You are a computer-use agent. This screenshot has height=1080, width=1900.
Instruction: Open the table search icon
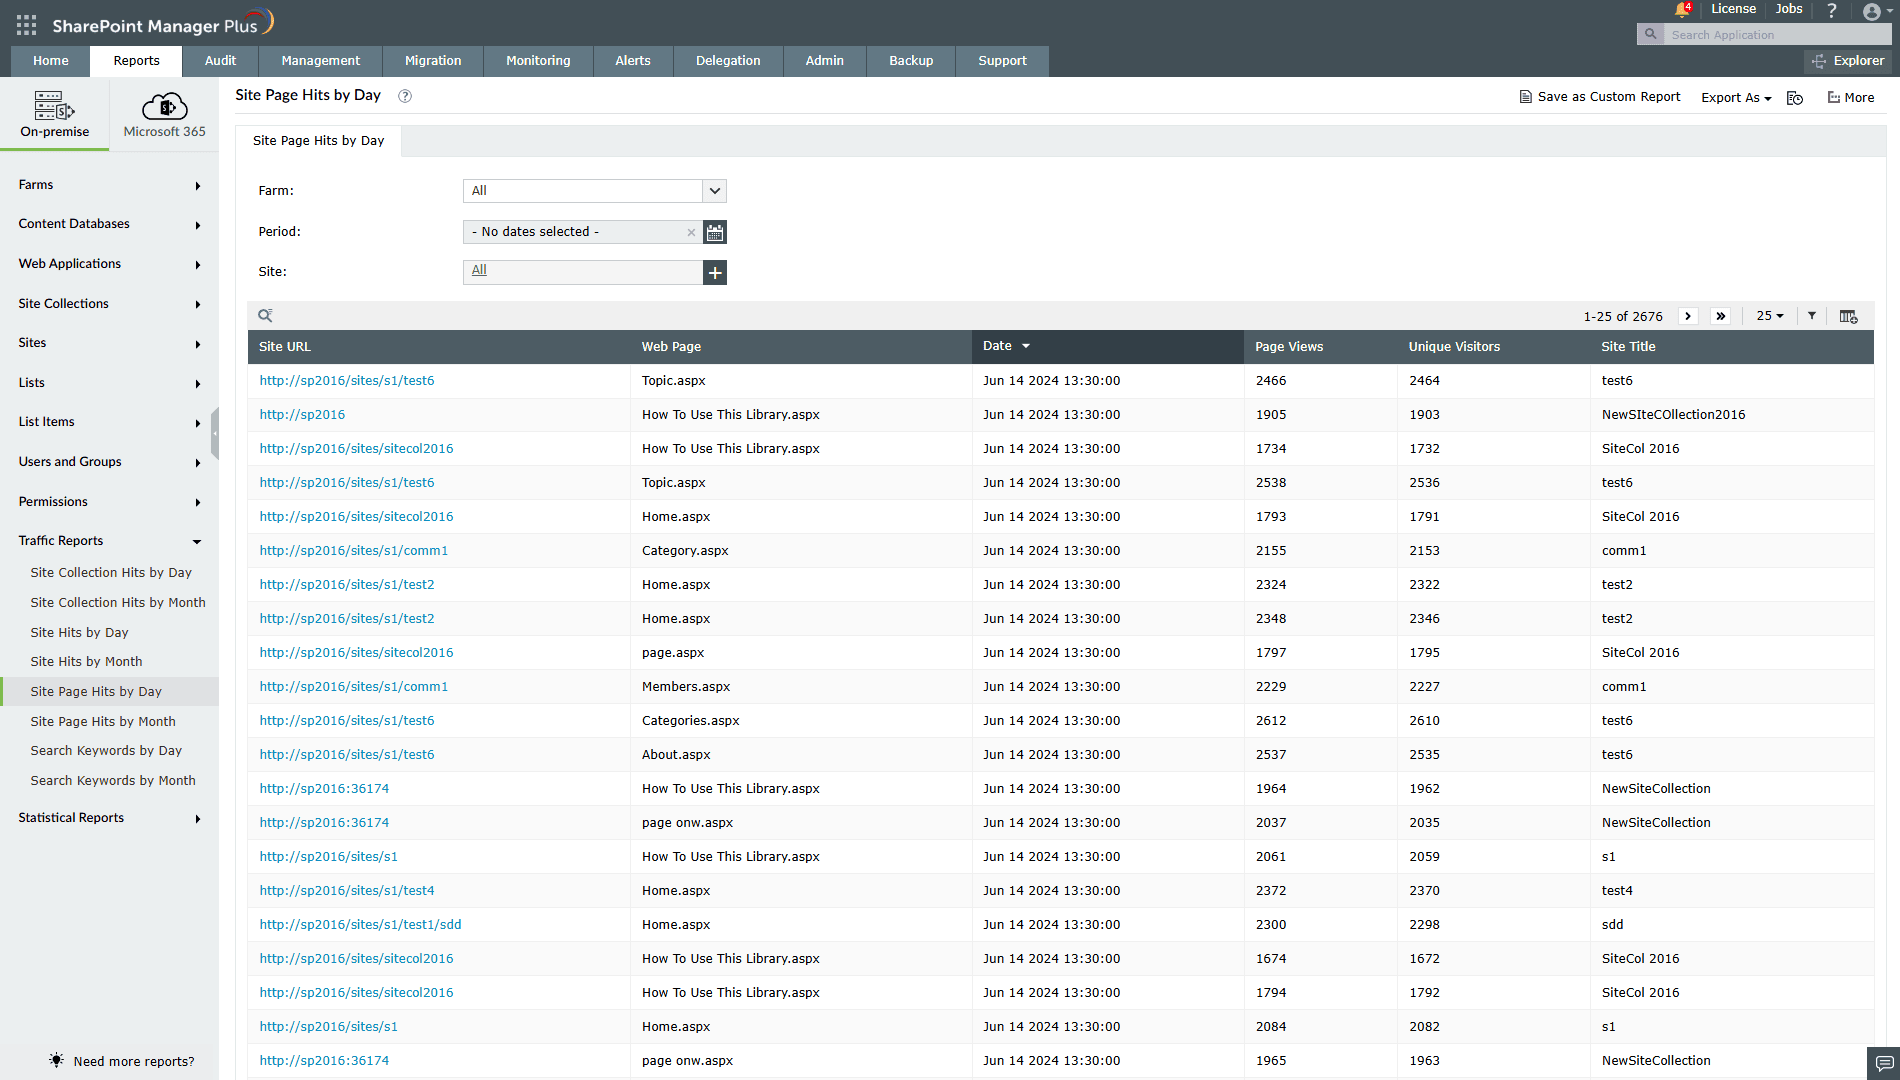pyautogui.click(x=265, y=316)
